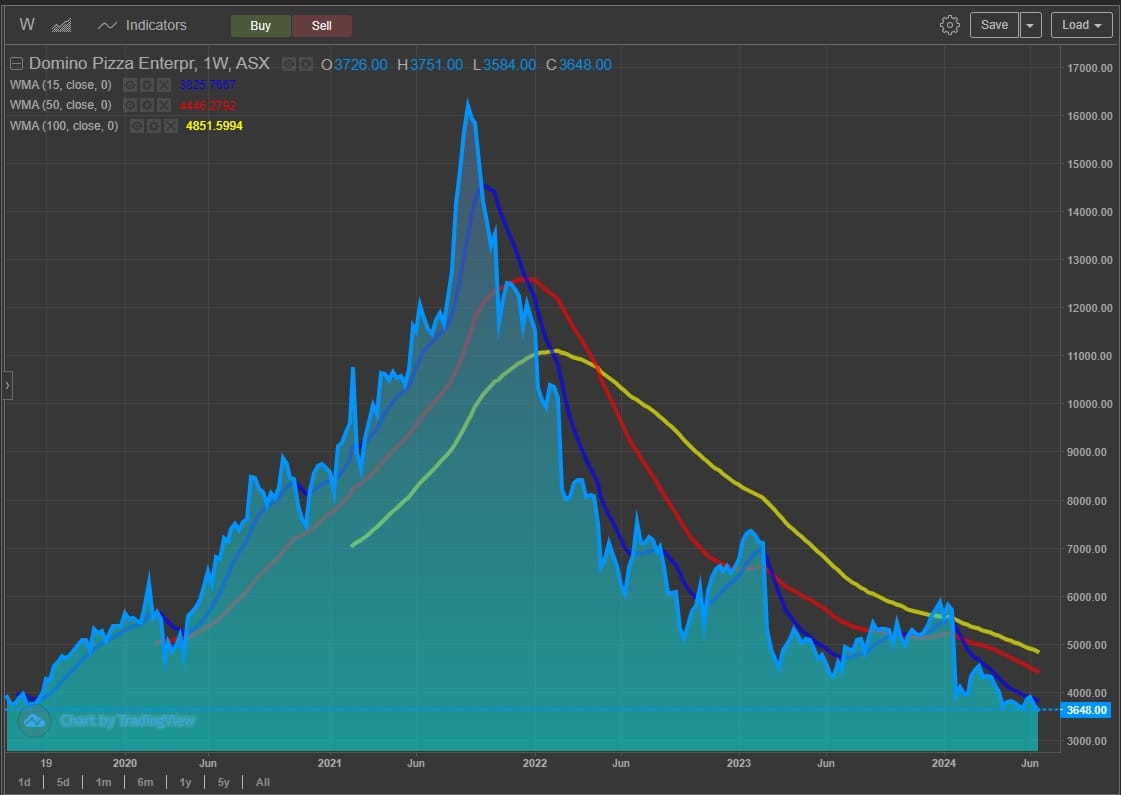The image size is (1121, 795).
Task: Click 2024 on the time axis
Action: 944,763
